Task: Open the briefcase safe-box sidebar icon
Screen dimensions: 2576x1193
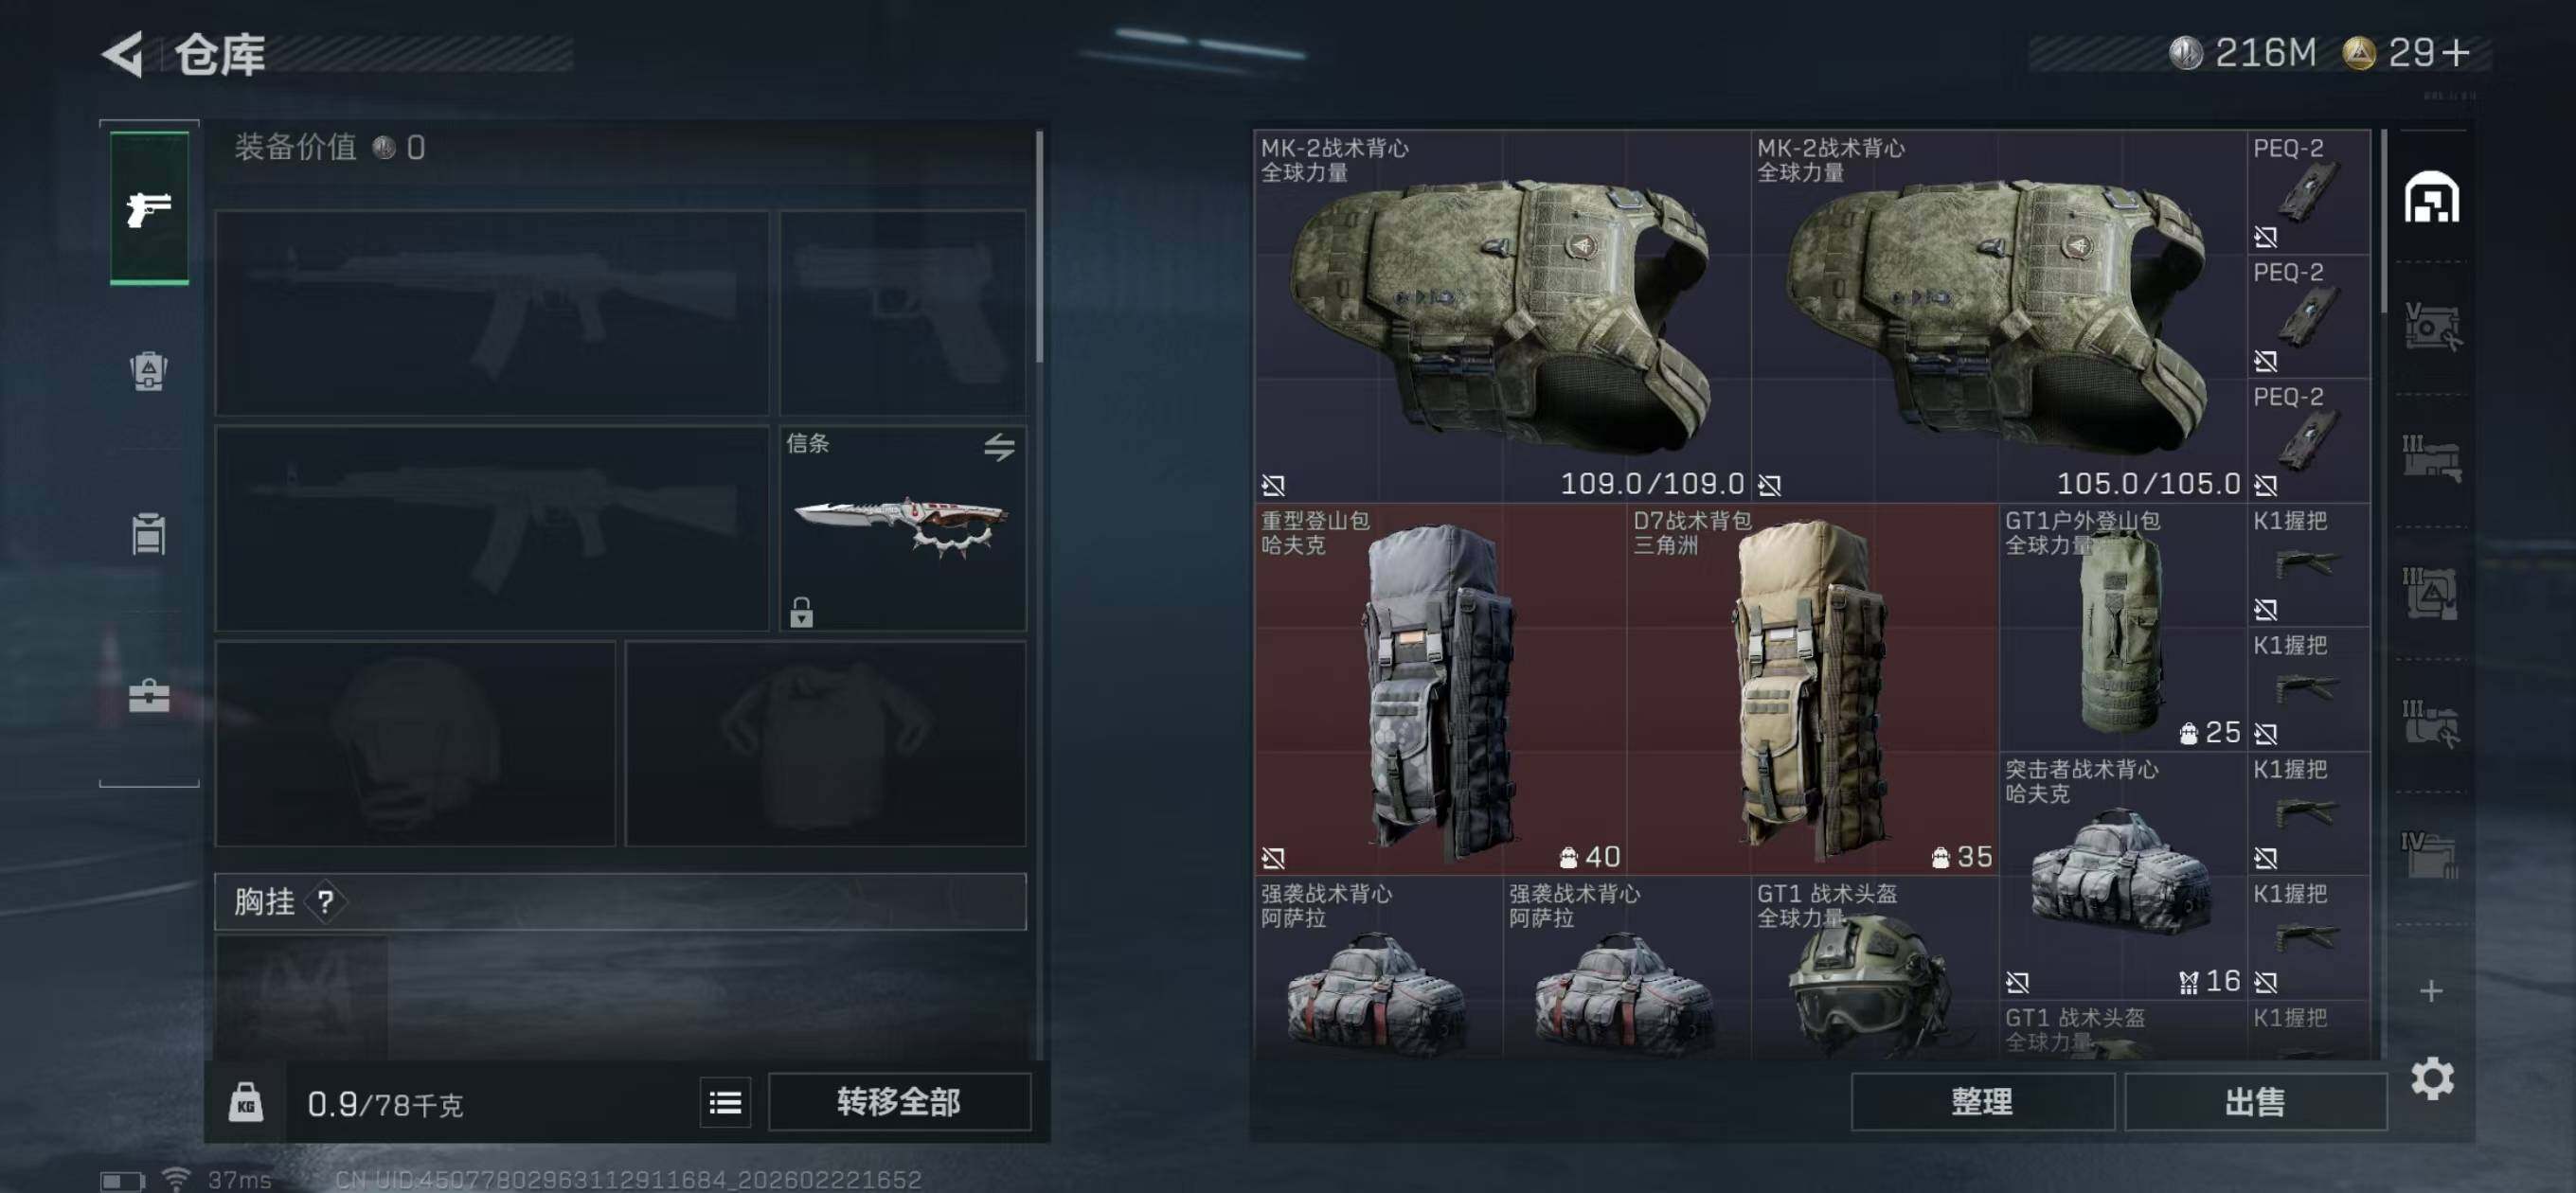Action: tap(148, 695)
